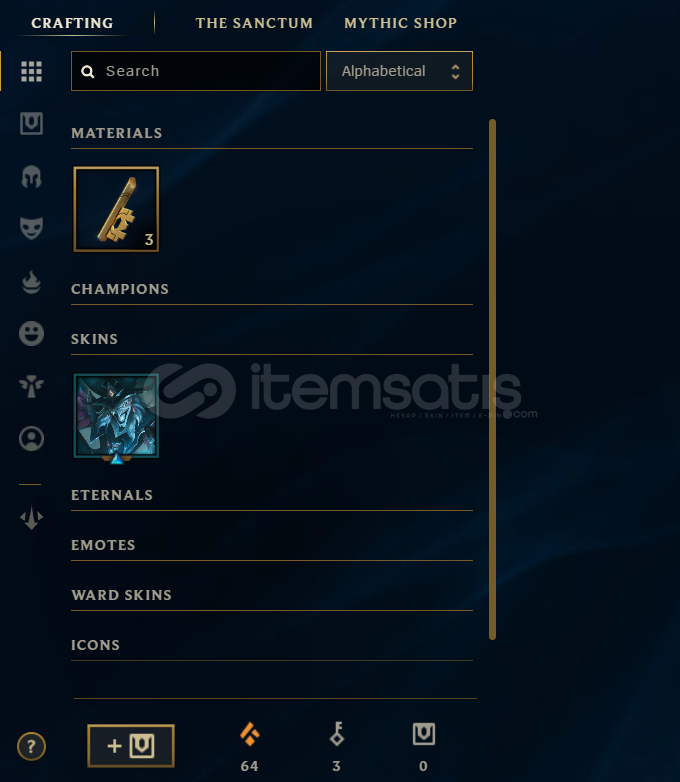Select the Crafting tab
Viewport: 680px width, 782px height.
pyautogui.click(x=72, y=23)
